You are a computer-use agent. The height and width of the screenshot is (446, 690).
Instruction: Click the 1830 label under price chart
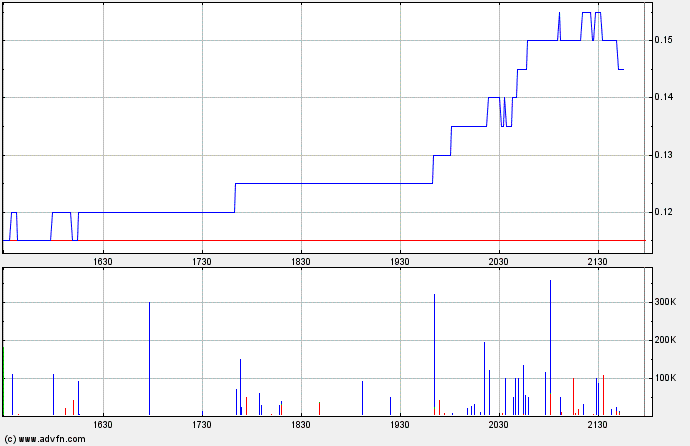tap(301, 262)
